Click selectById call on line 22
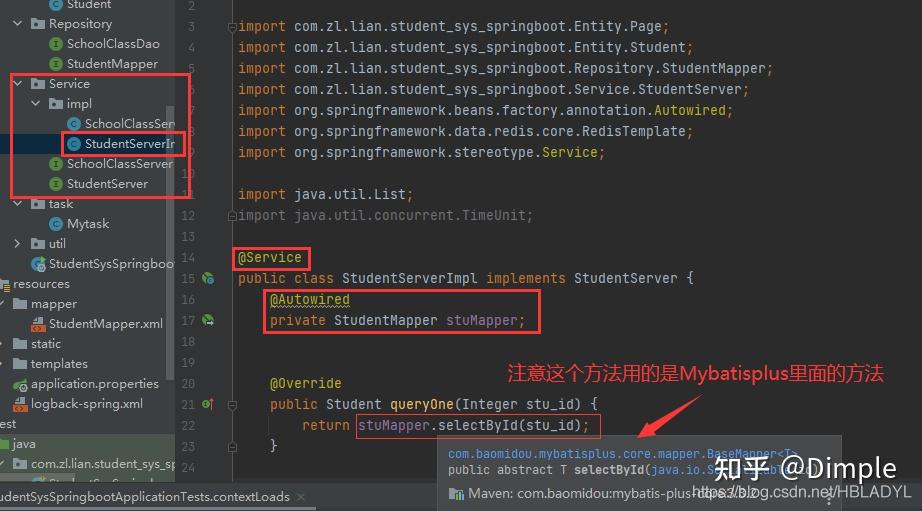922x511 pixels. coord(477,425)
